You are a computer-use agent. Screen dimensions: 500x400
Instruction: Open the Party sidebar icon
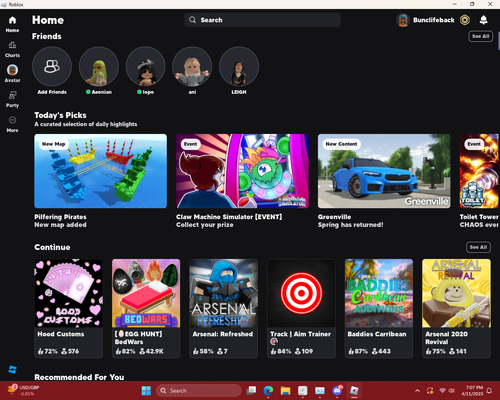point(12,95)
